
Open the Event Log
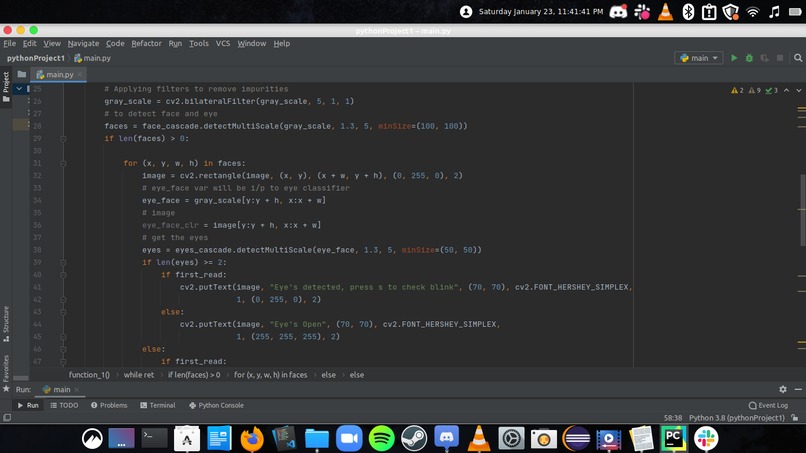(768, 405)
